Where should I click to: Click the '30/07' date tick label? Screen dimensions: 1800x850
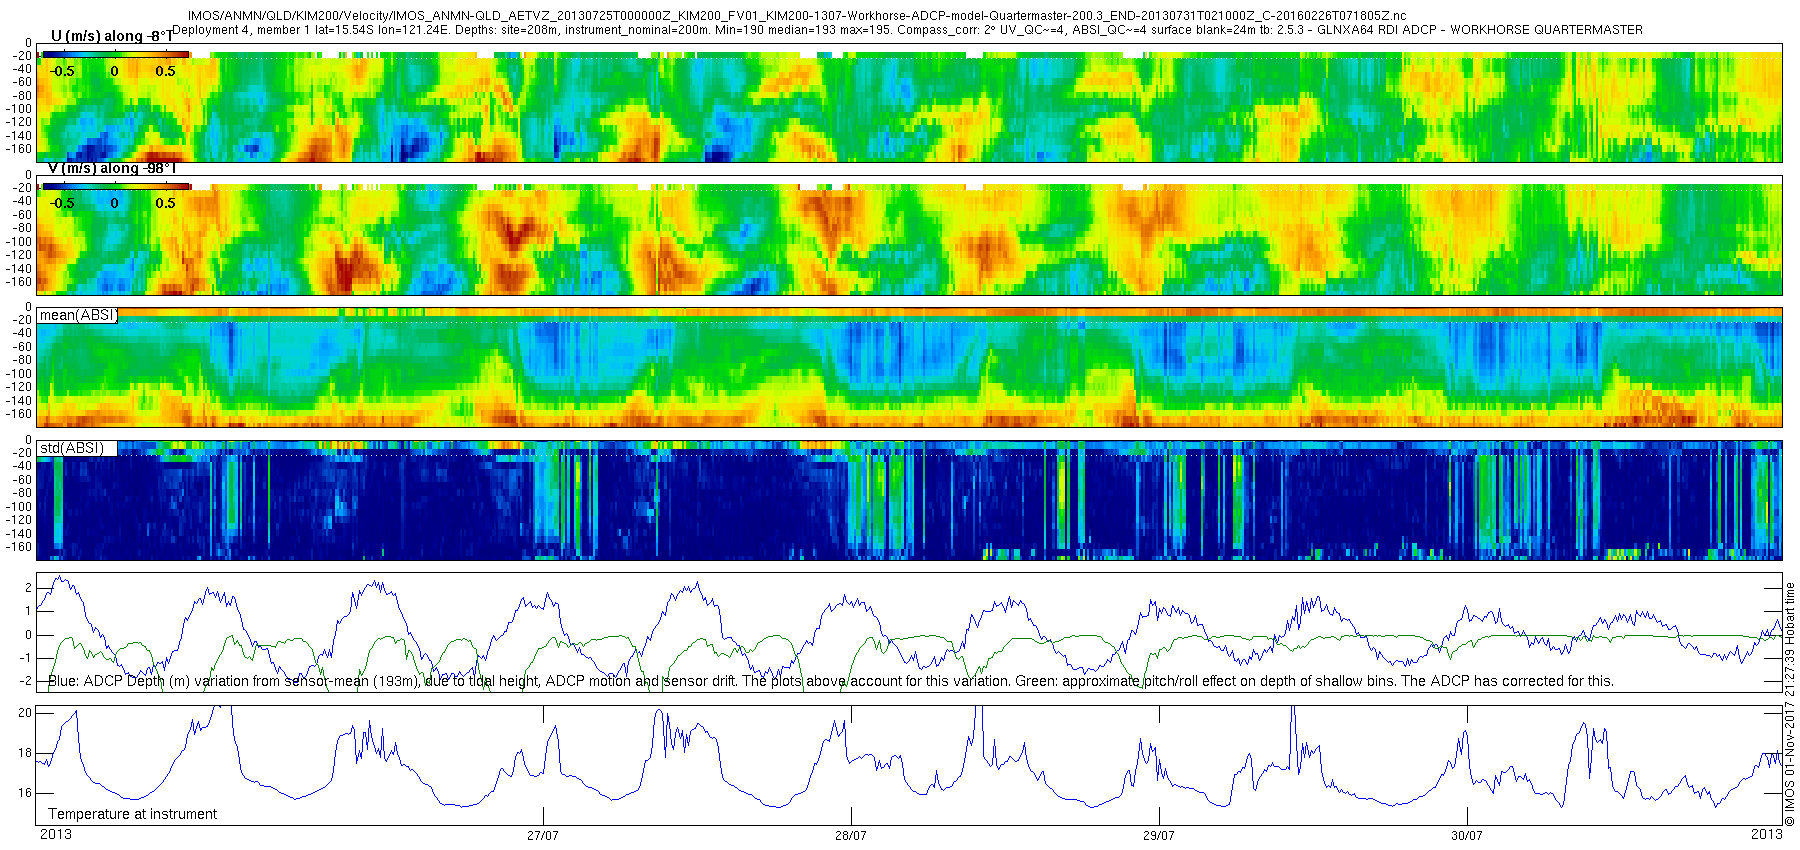click(x=1467, y=835)
